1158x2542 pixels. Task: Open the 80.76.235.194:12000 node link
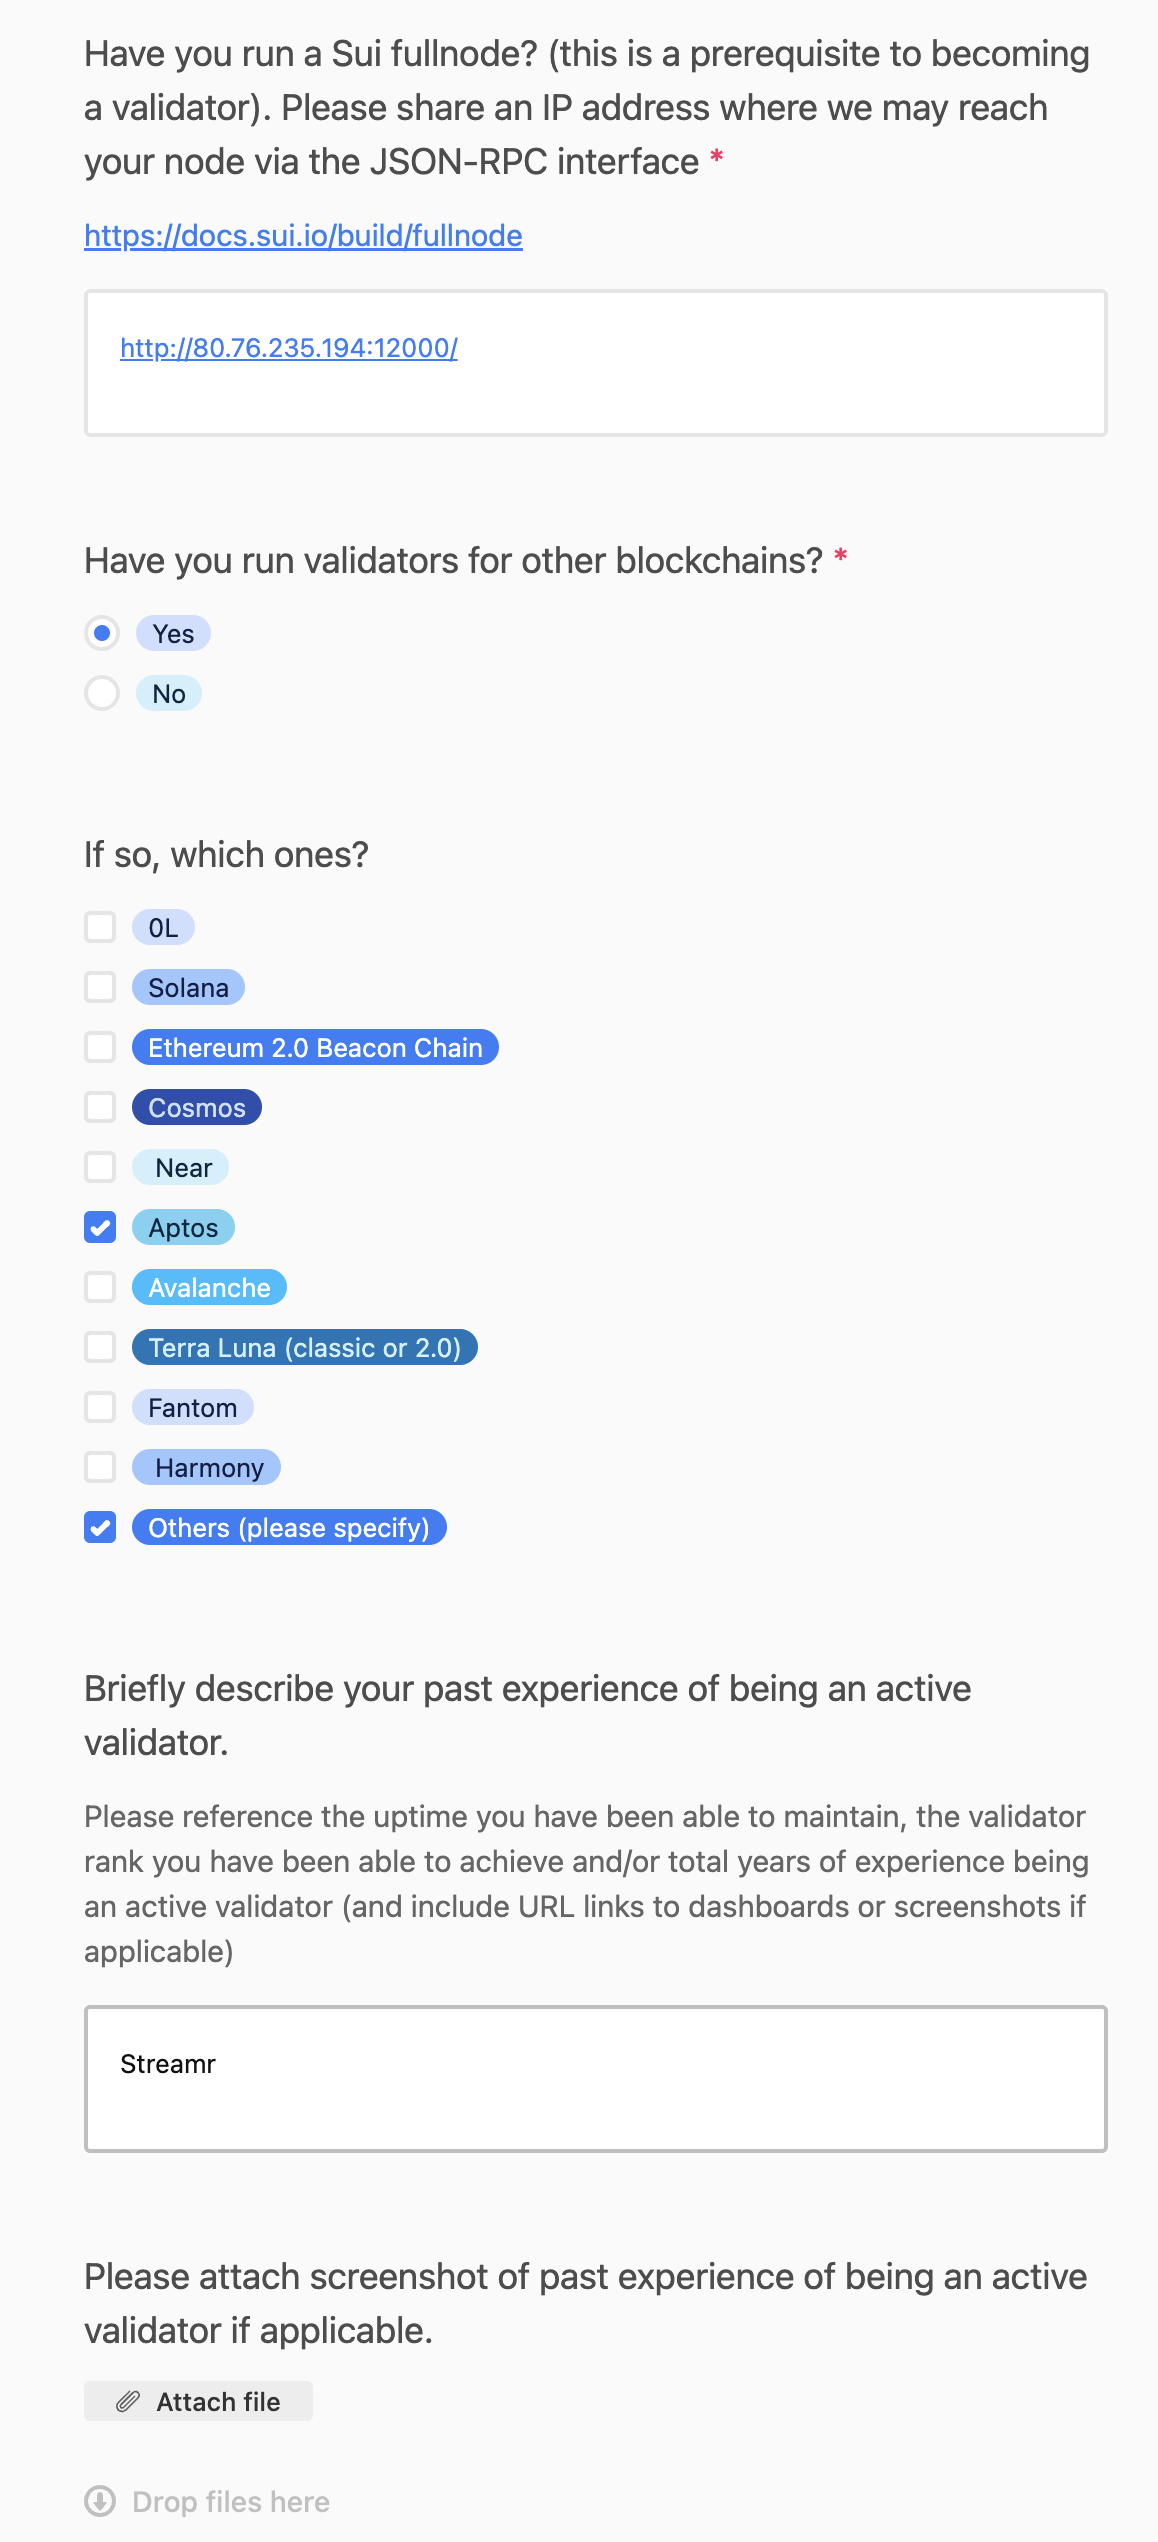click(x=289, y=348)
